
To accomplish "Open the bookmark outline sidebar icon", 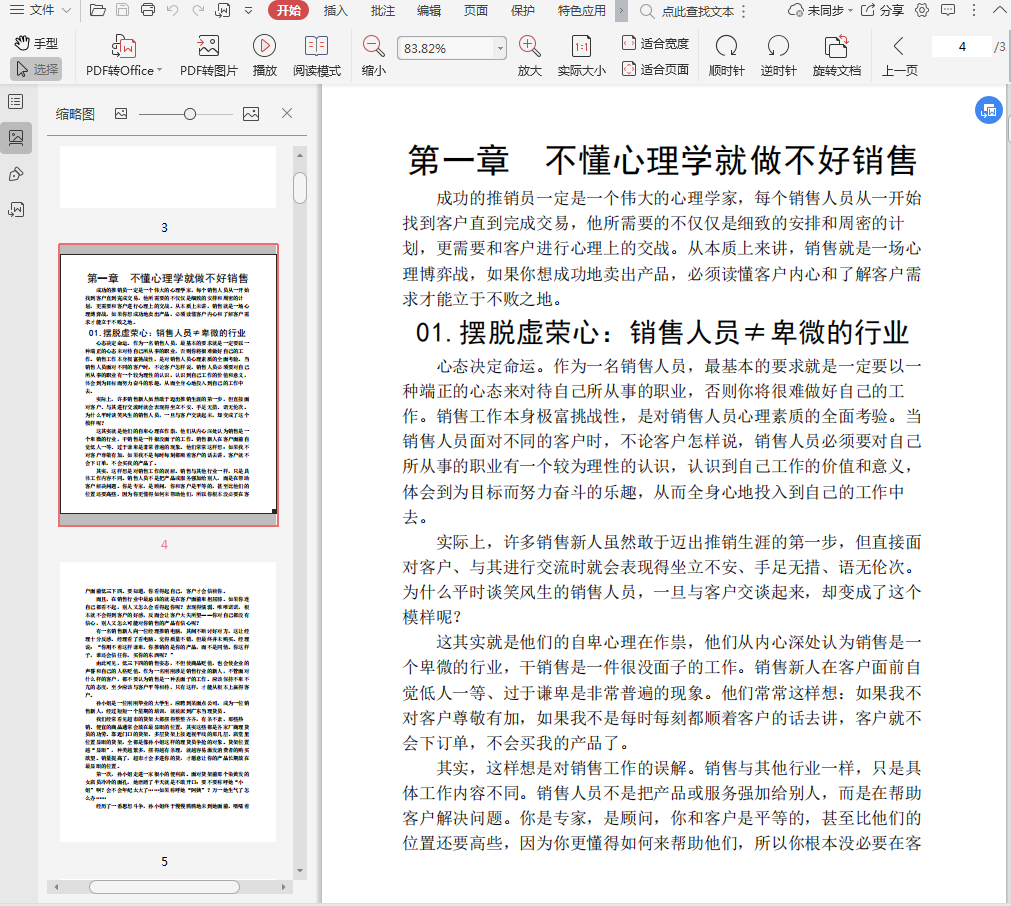I will tap(16, 102).
